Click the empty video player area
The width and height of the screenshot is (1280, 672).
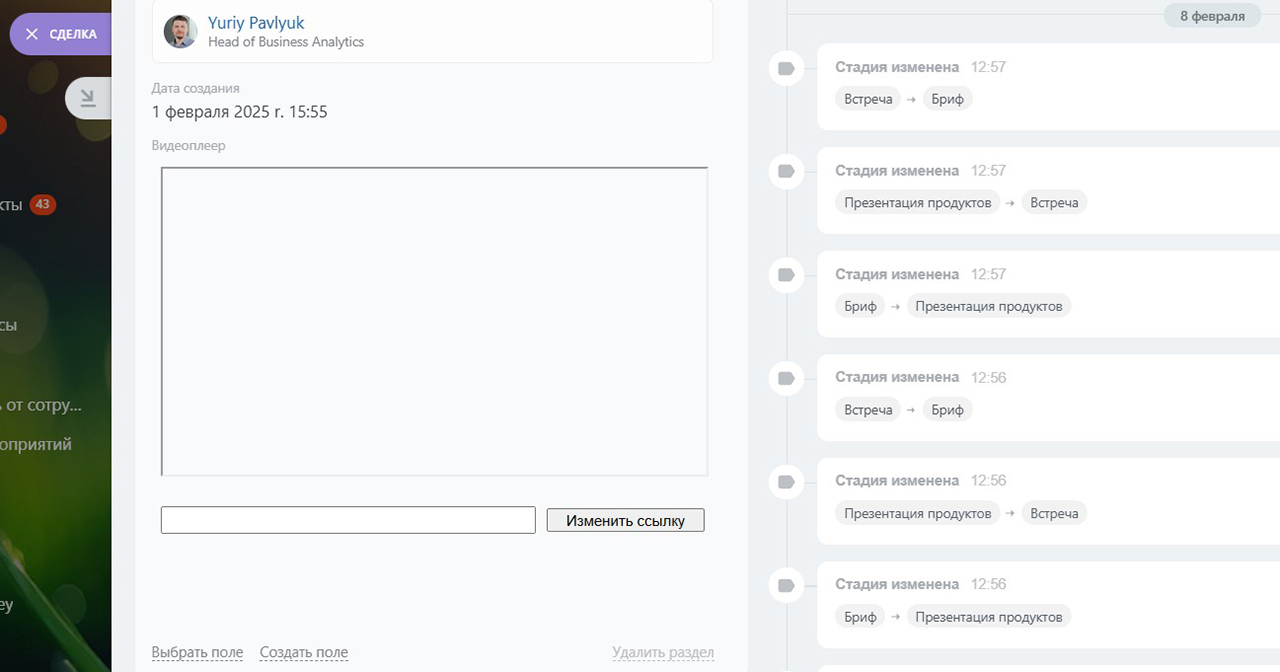coord(434,321)
